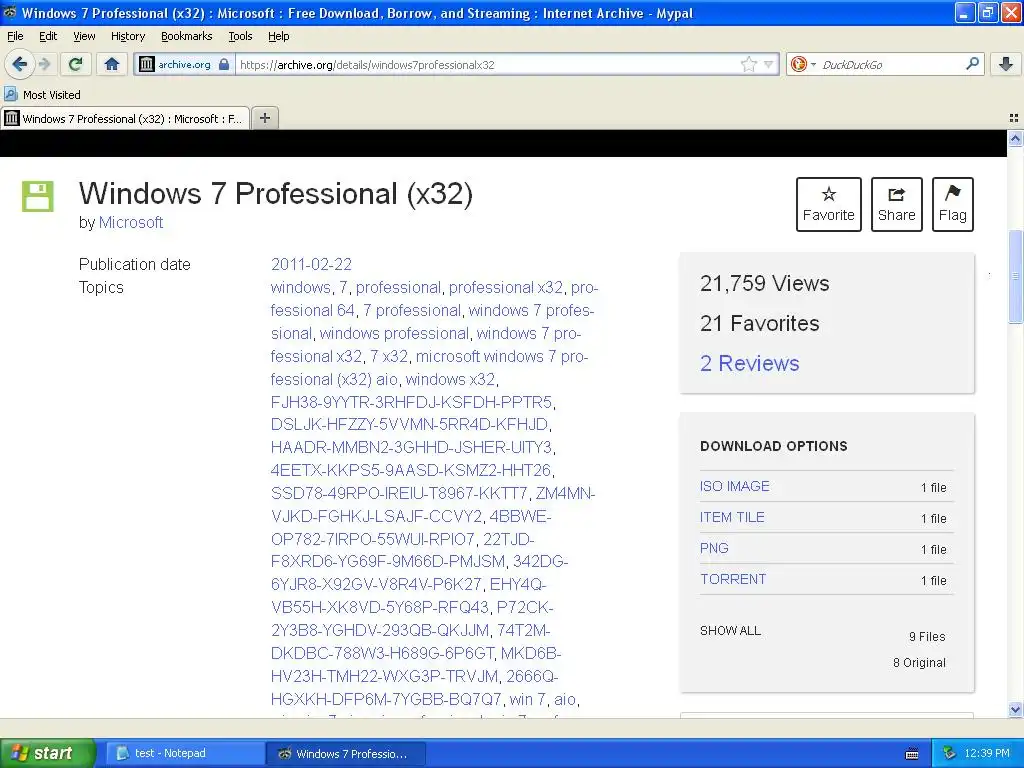The height and width of the screenshot is (768, 1024).
Task: Click the 'windows x32' topic link
Action: pyautogui.click(x=450, y=379)
